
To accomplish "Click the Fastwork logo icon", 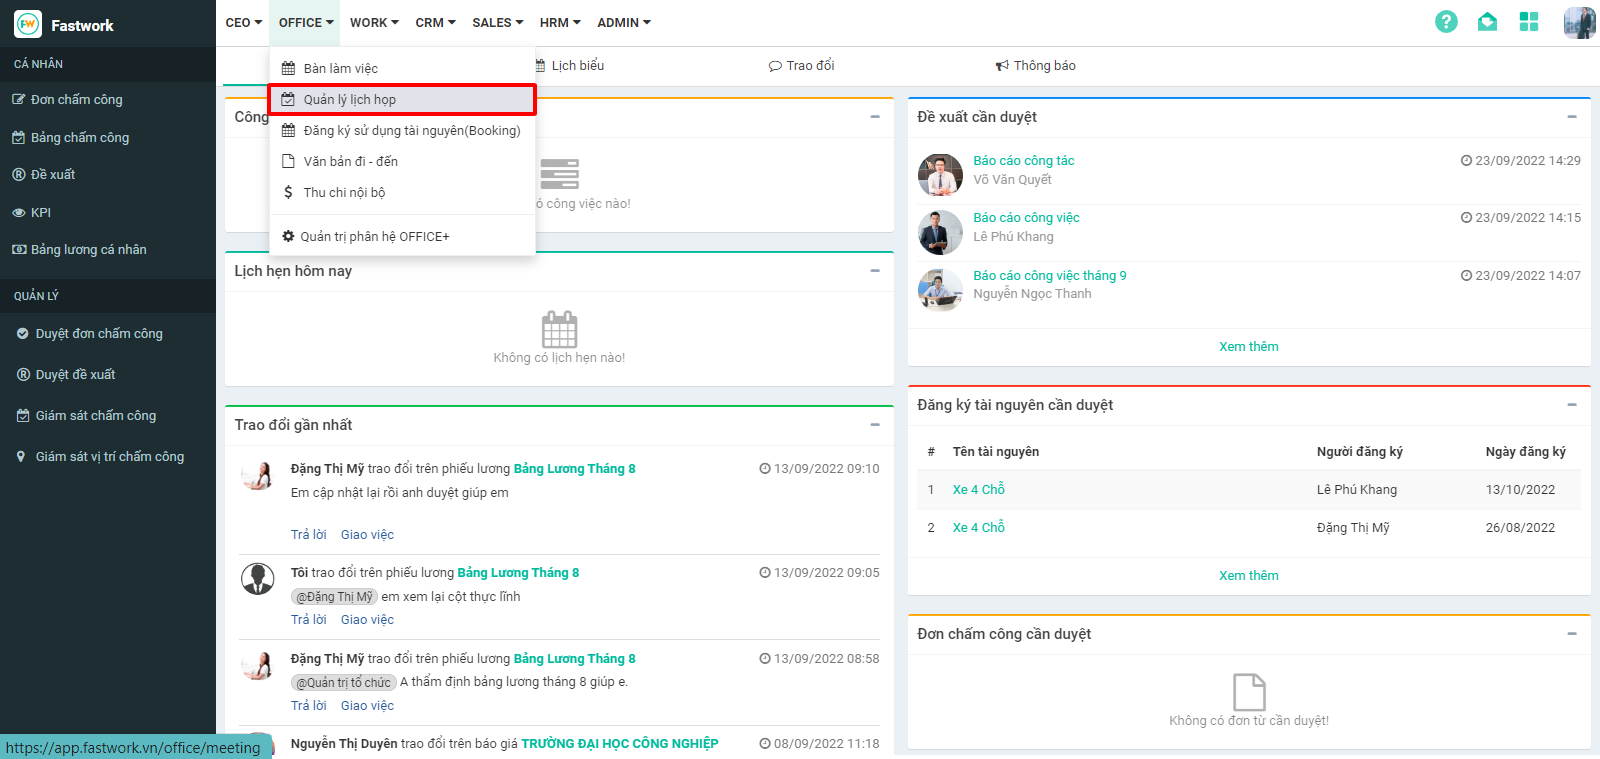I will tap(27, 24).
